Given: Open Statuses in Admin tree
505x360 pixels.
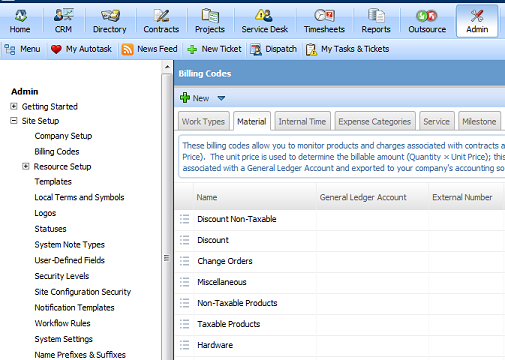Looking at the screenshot, I should (50, 229).
